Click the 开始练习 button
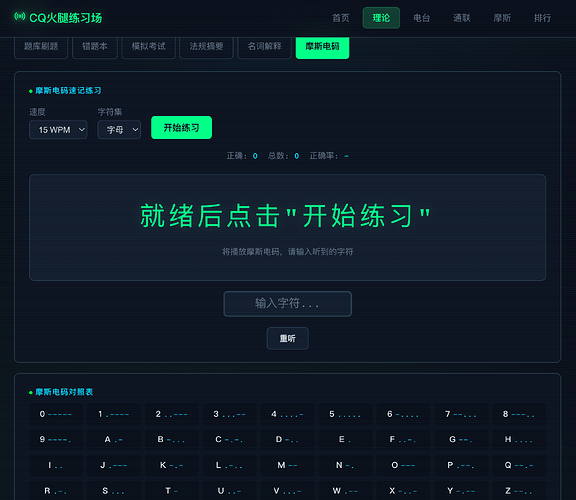The width and height of the screenshot is (576, 500). (181, 128)
